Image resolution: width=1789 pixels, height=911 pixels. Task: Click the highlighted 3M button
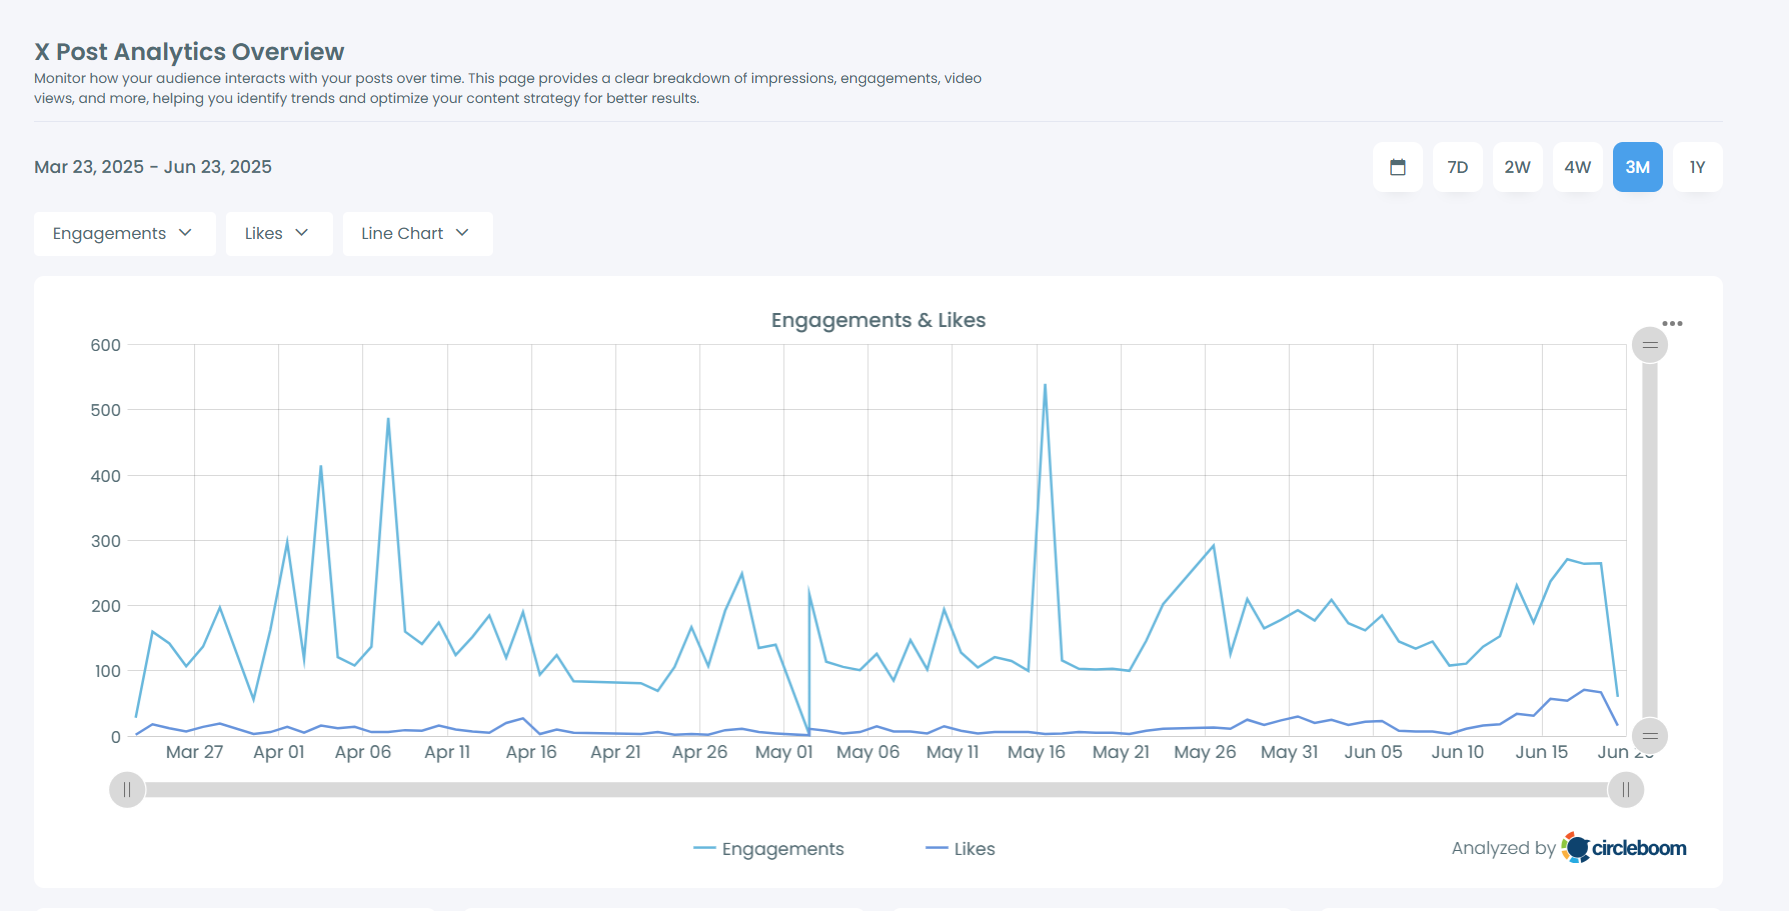click(x=1637, y=167)
